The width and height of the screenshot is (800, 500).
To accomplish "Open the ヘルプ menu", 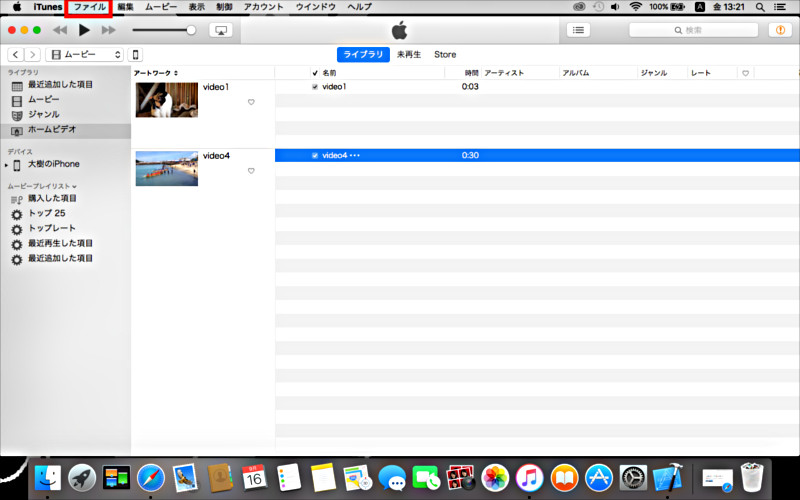I will [359, 7].
